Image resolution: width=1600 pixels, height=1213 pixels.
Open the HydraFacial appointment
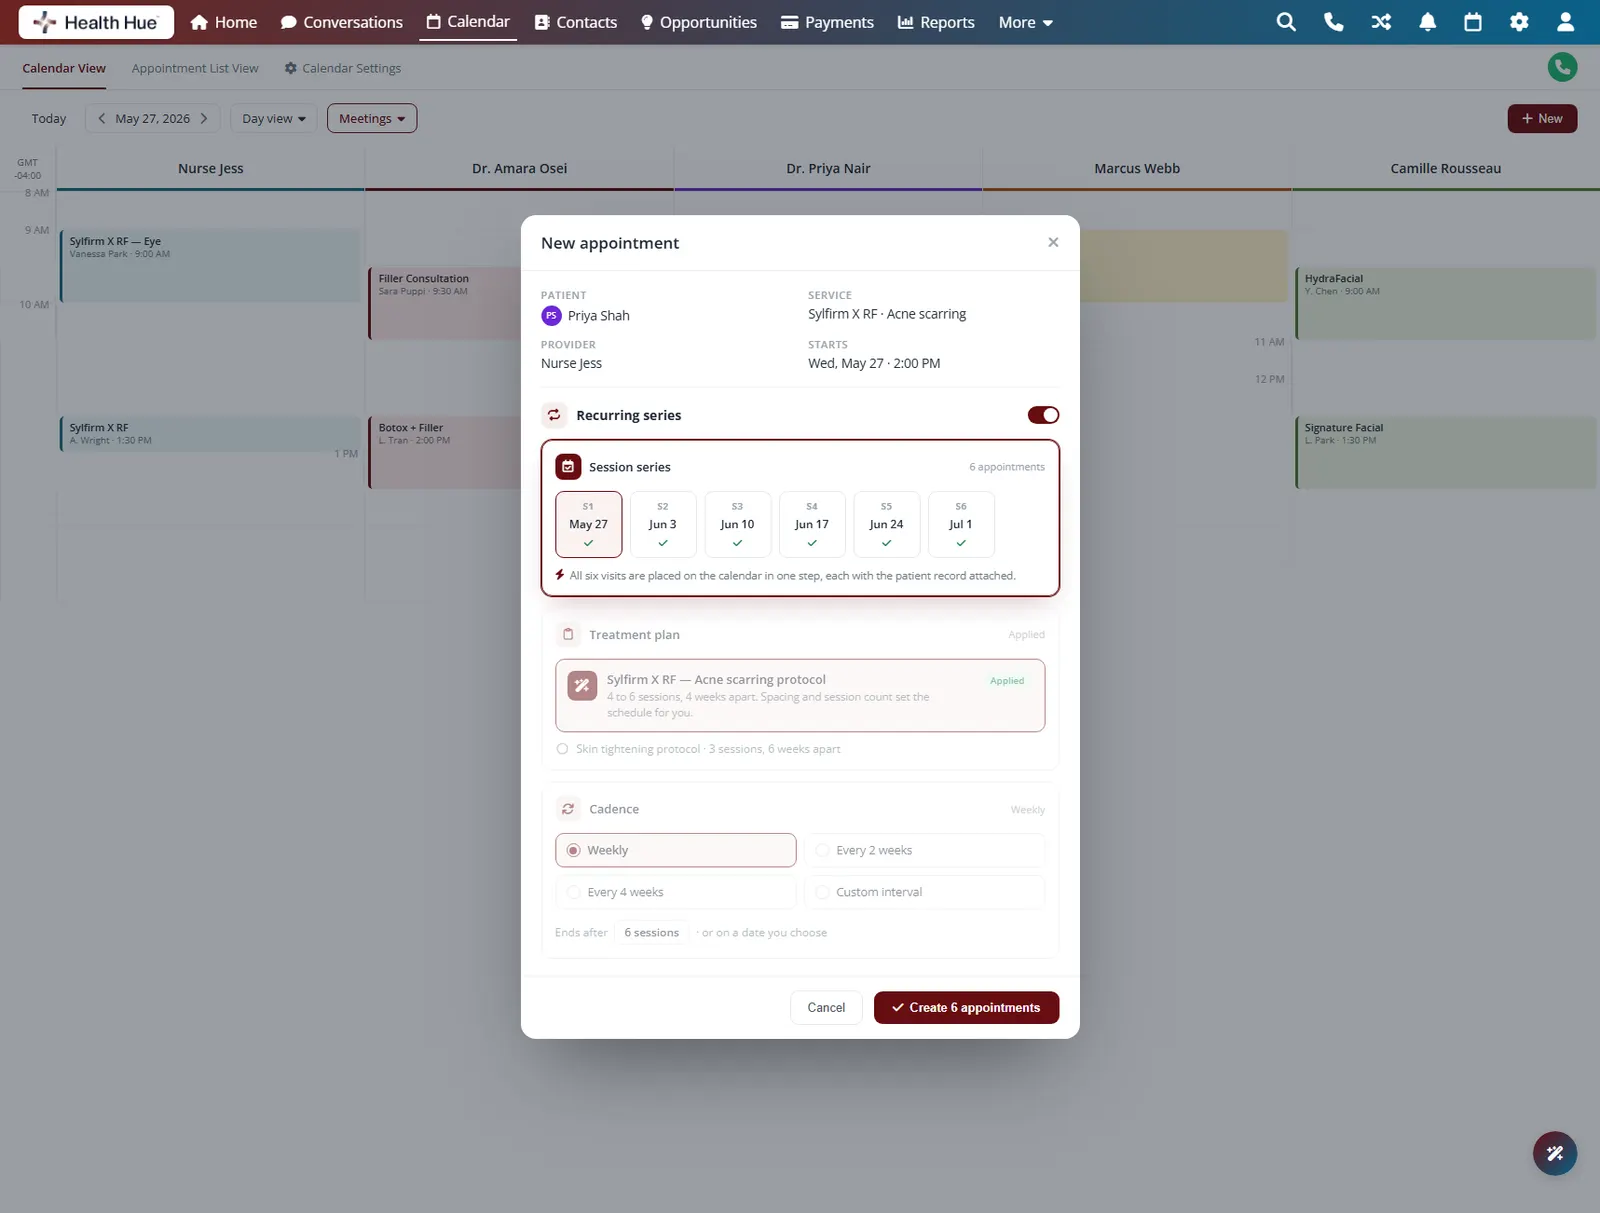coord(1446,303)
